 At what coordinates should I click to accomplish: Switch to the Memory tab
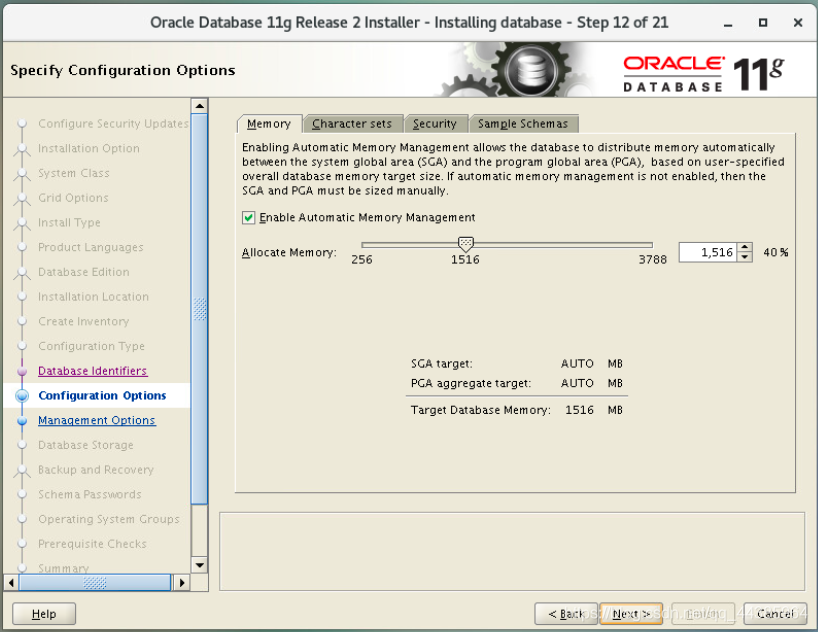tap(269, 124)
